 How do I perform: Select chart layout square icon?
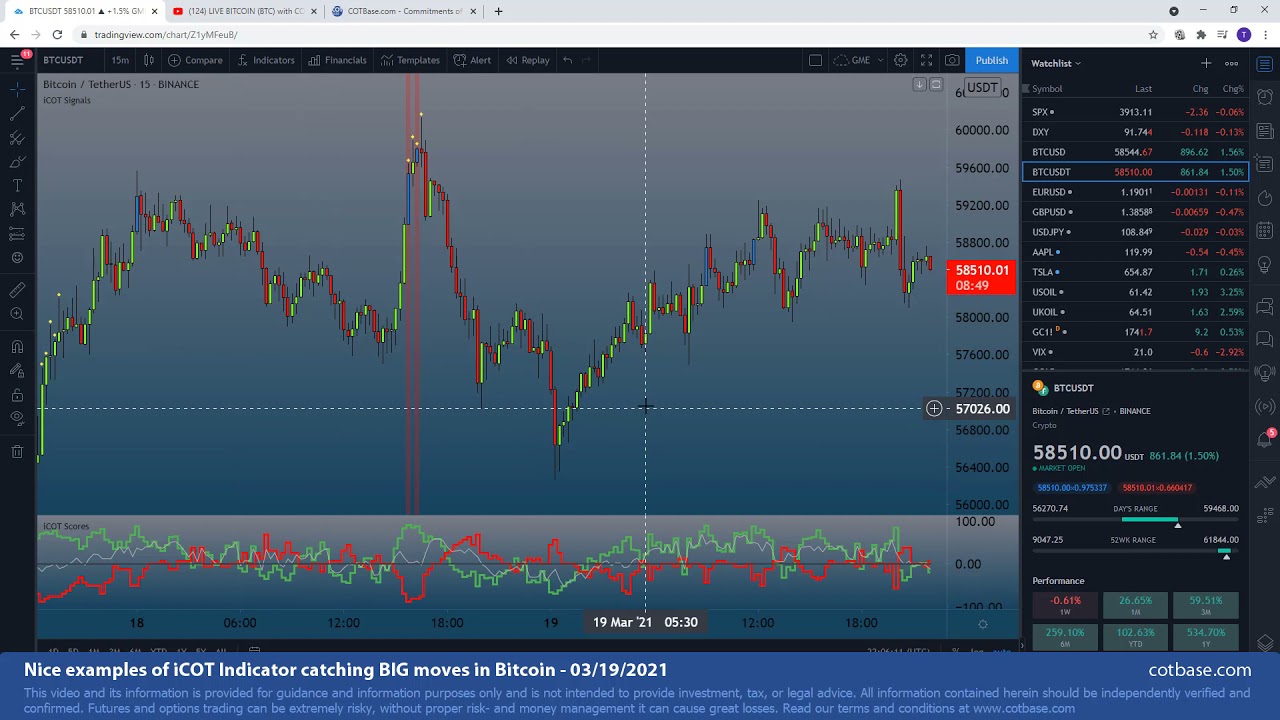point(815,60)
